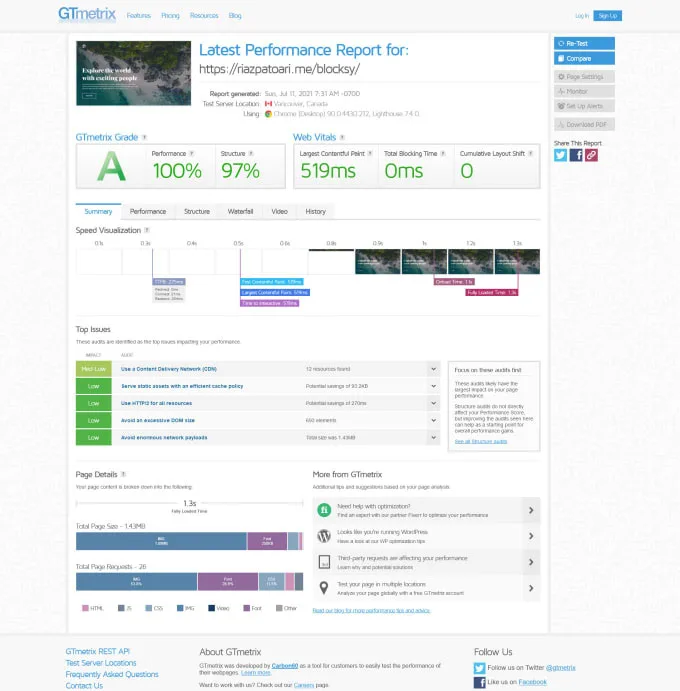
Task: Click the Chrome browser icon
Action: 268,114
